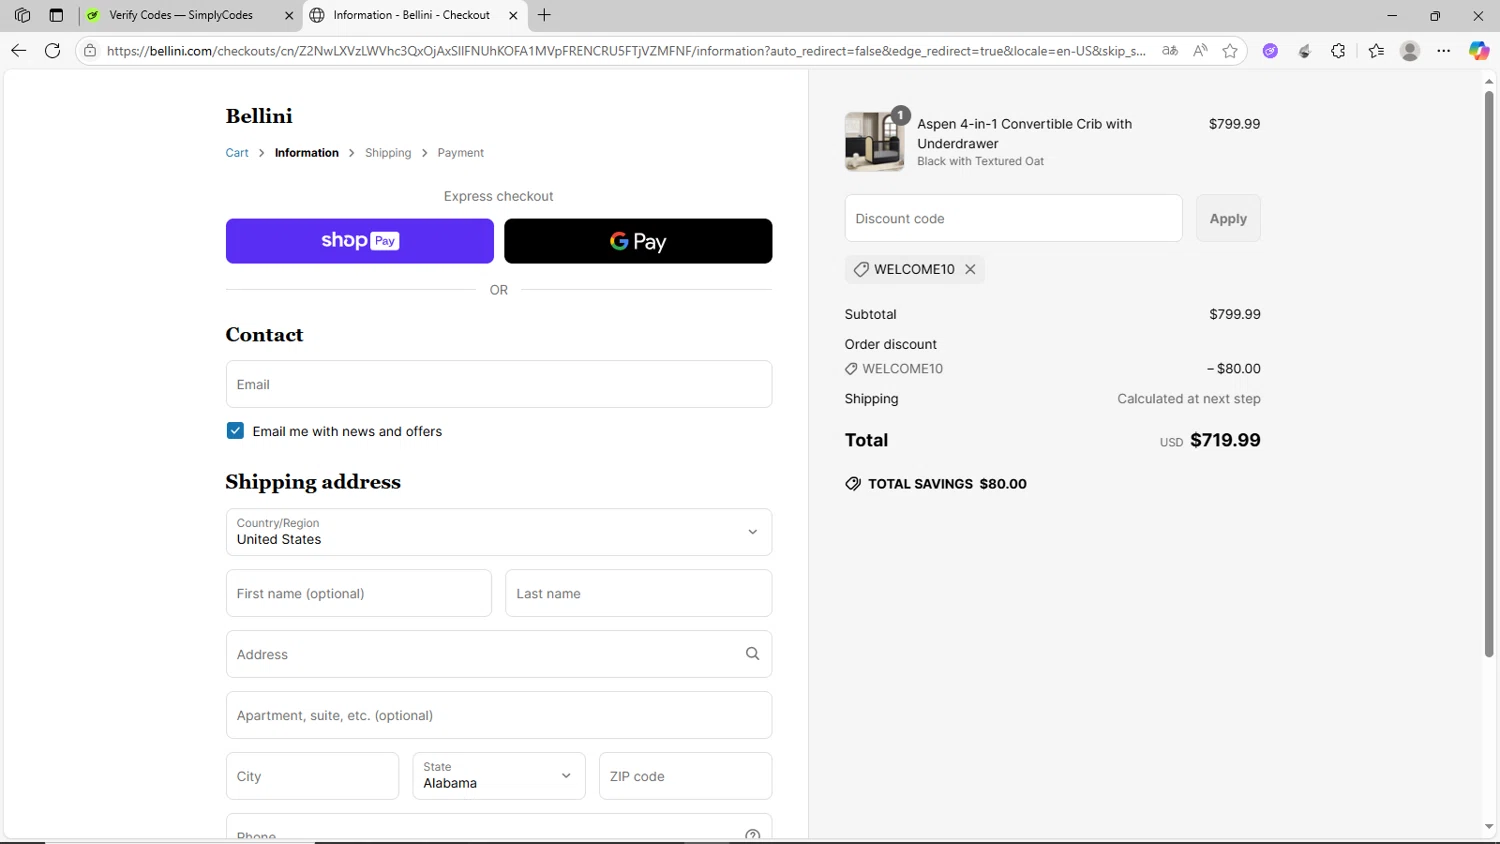Click the – $80.00 discount amount
This screenshot has height=844, width=1500.
click(x=1234, y=369)
